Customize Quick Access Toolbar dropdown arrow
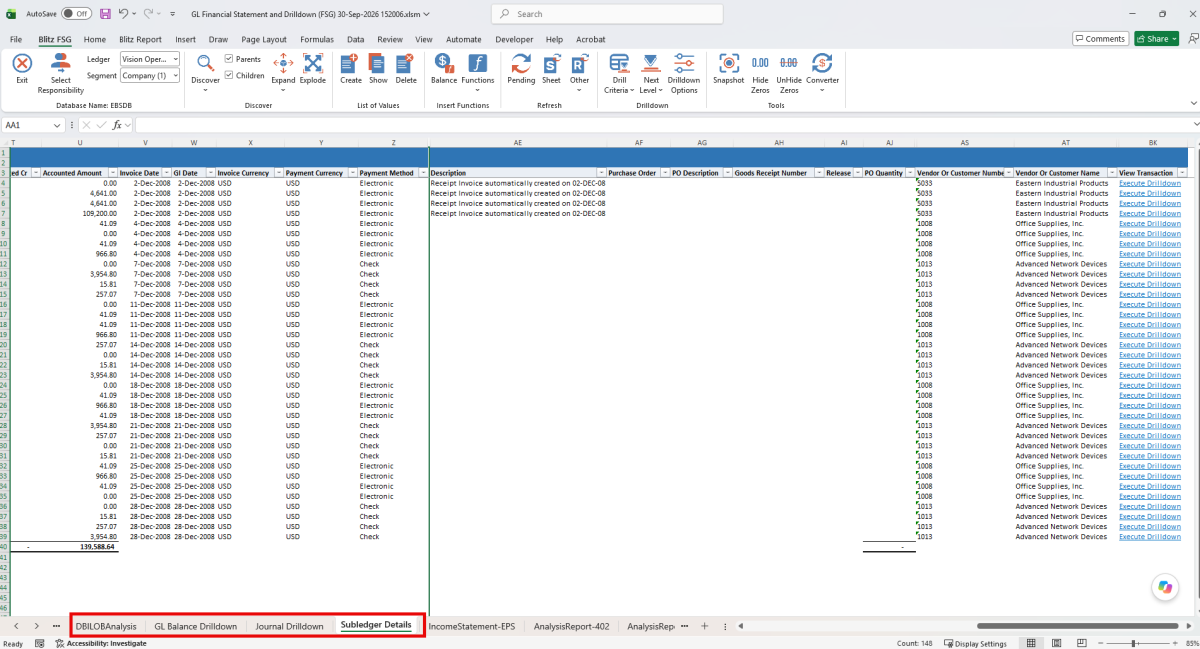Screen dimensions: 1200x649 coord(174,14)
